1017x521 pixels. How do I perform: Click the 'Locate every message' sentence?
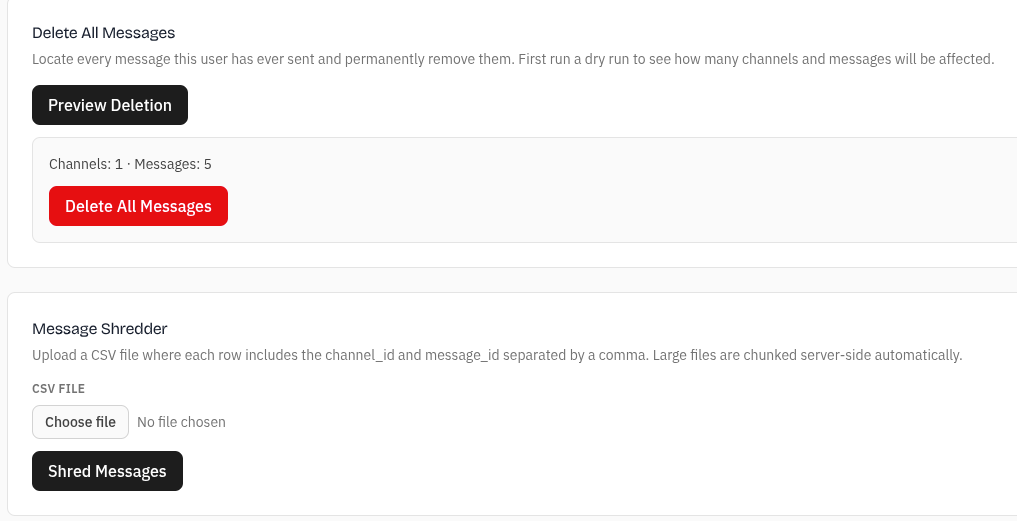pyautogui.click(x=270, y=59)
